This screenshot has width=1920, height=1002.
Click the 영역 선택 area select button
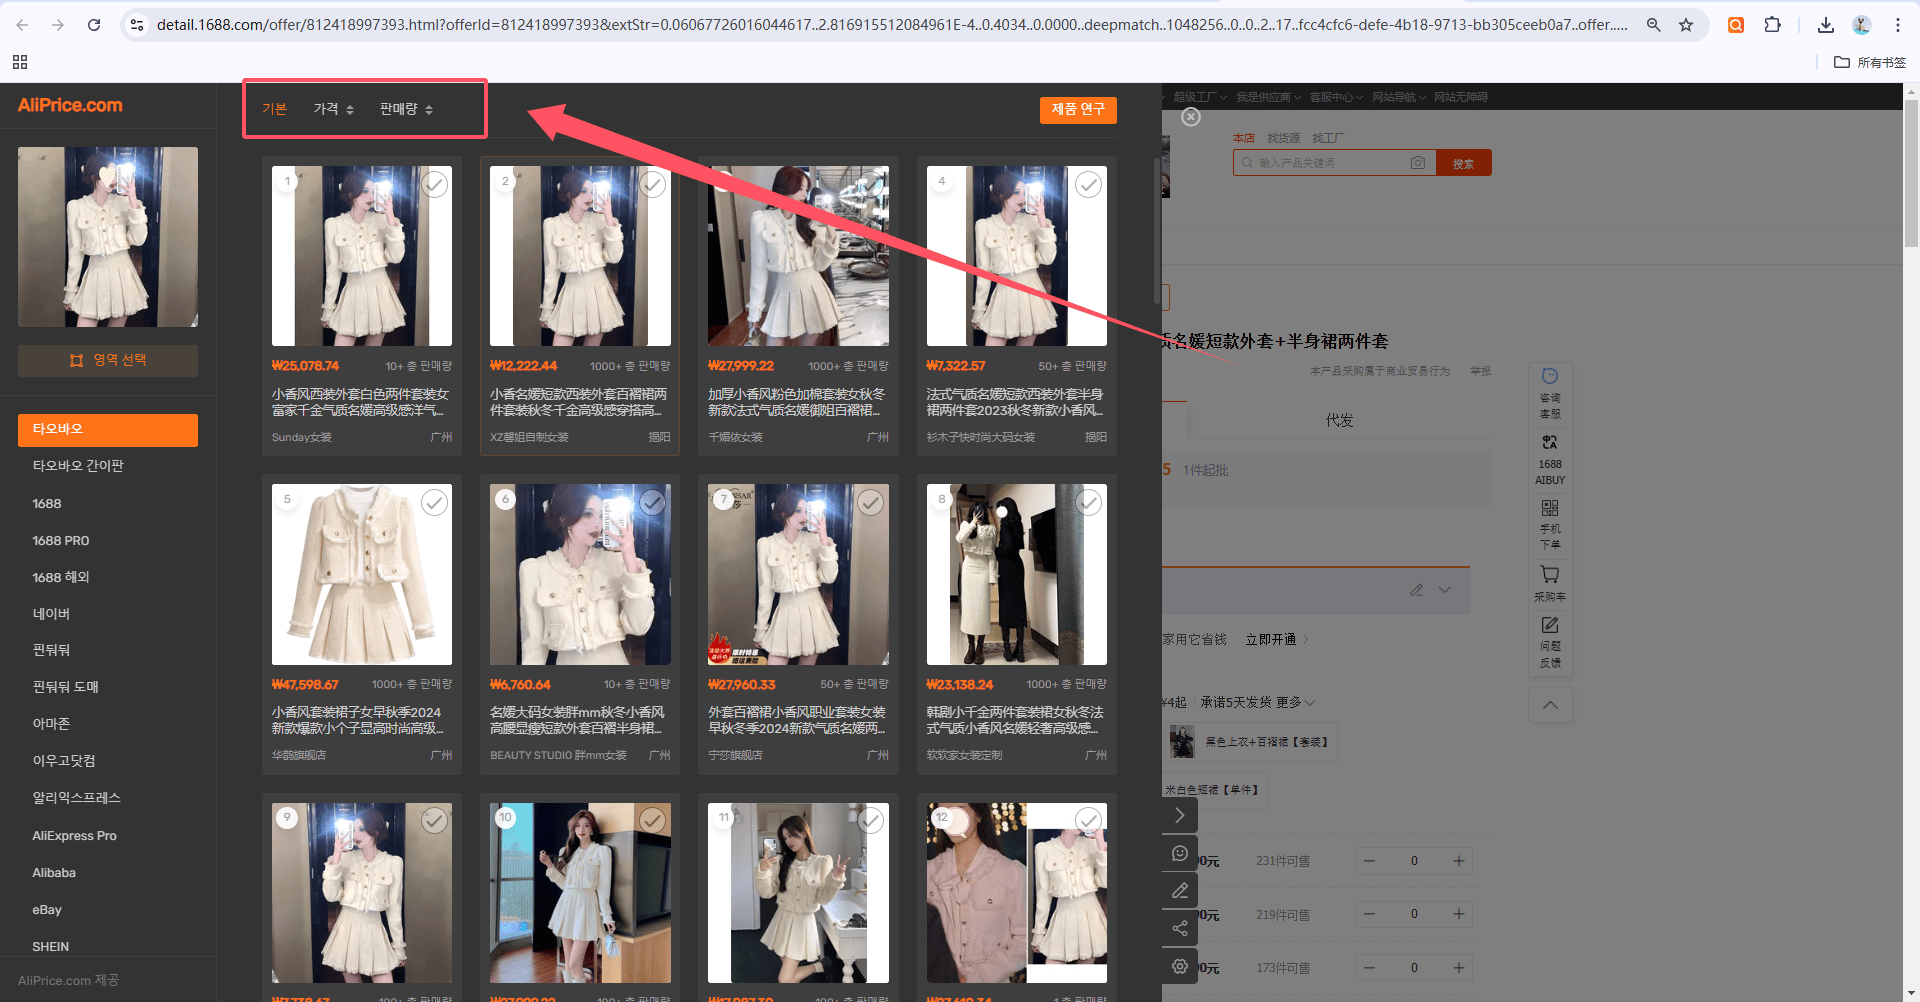click(108, 360)
